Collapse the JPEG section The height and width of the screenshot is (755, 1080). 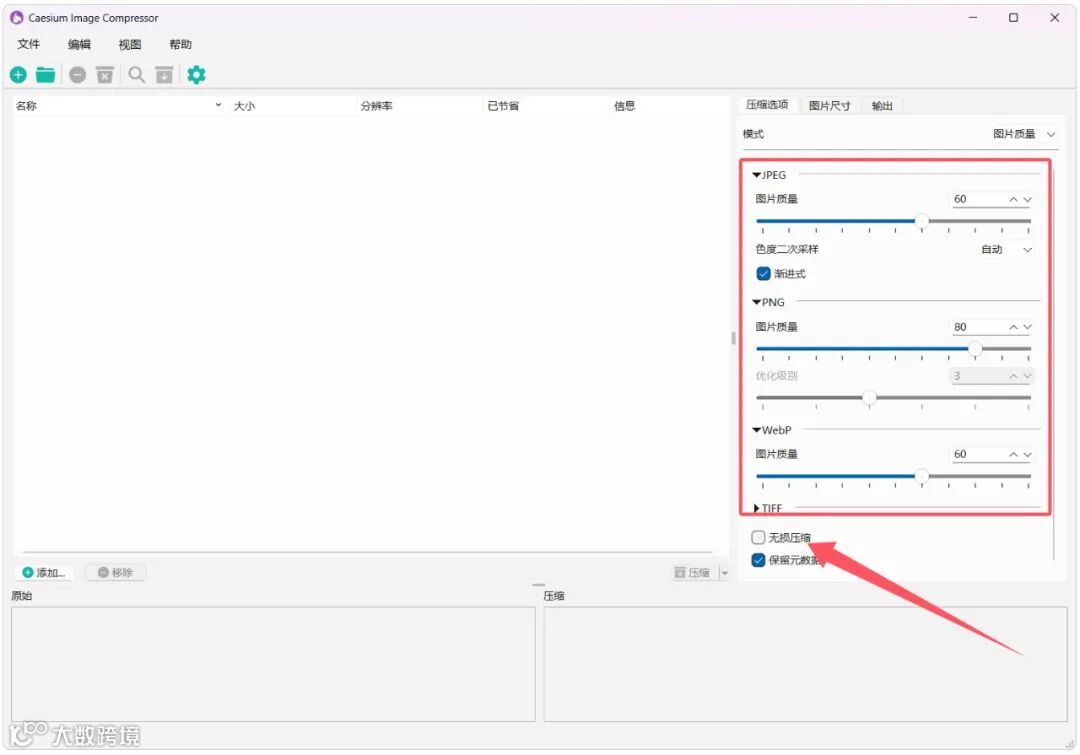tap(756, 175)
